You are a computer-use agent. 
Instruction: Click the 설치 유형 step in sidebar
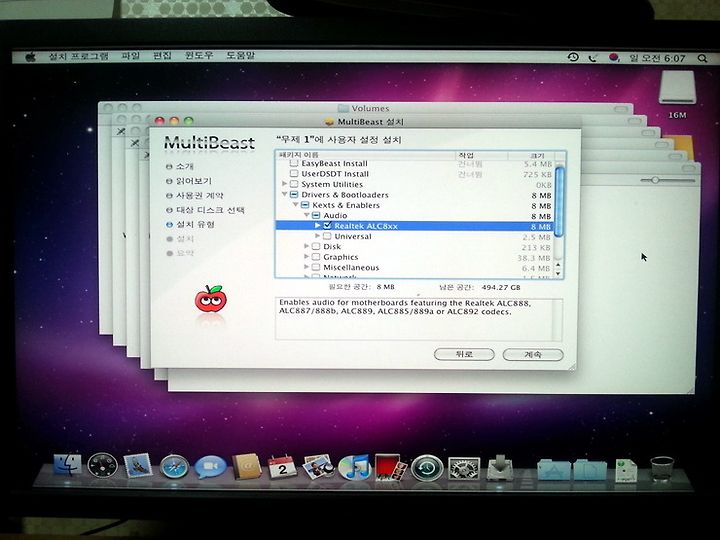[x=195, y=225]
